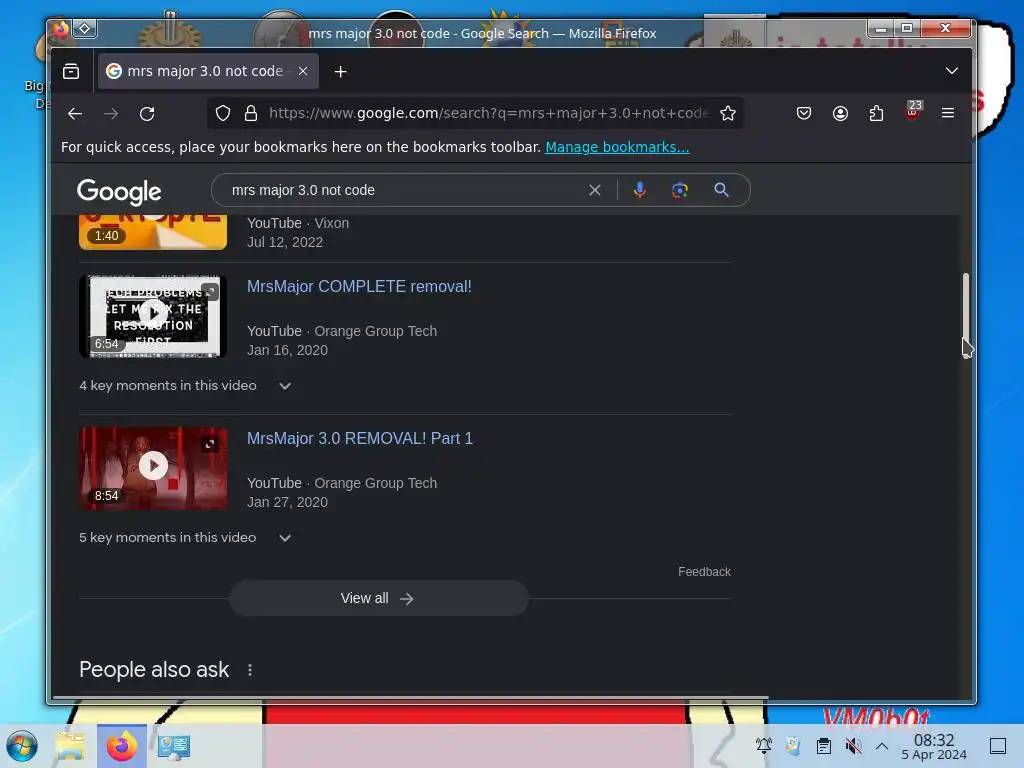Viewport: 1024px width, 768px height.
Task: Click the show desktop taskbar button
Action: 998,745
